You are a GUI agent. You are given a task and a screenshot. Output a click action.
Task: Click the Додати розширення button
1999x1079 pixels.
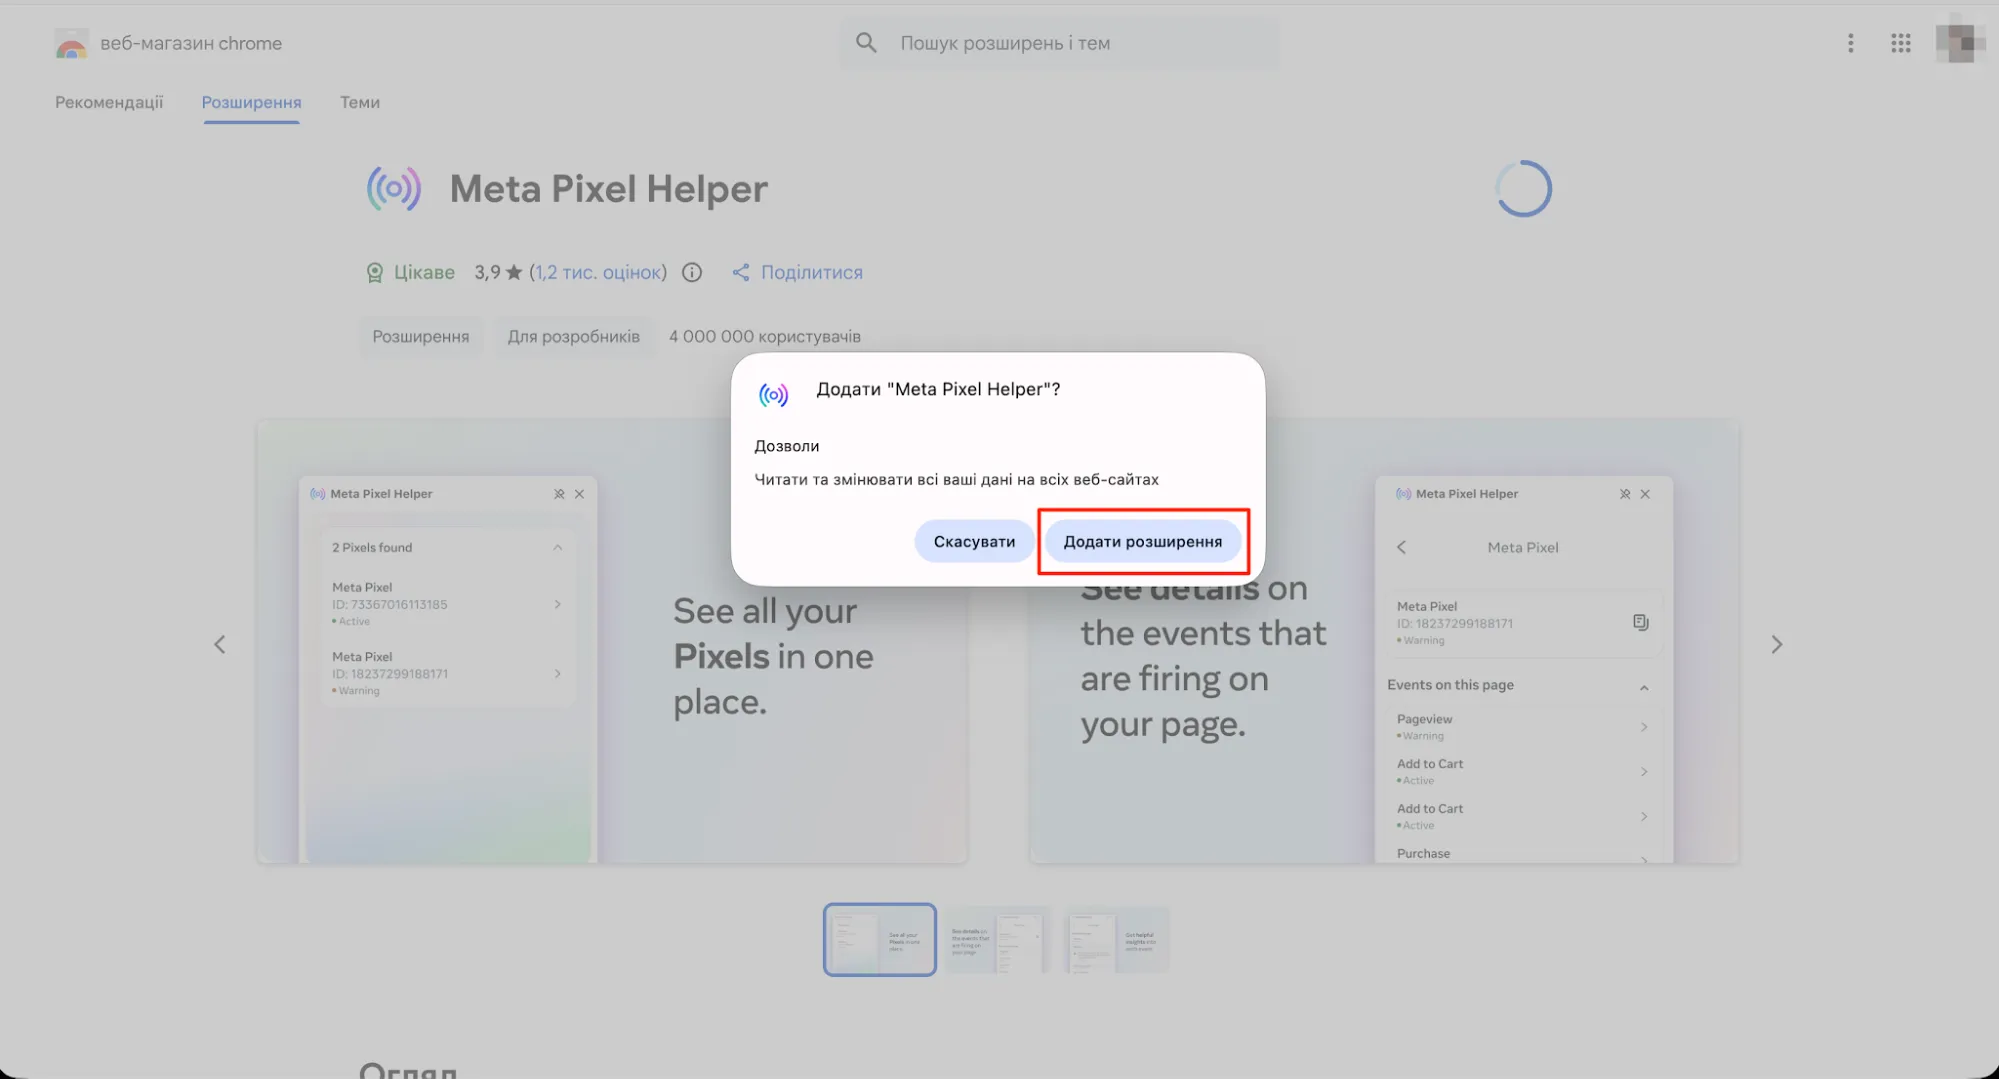(x=1142, y=541)
